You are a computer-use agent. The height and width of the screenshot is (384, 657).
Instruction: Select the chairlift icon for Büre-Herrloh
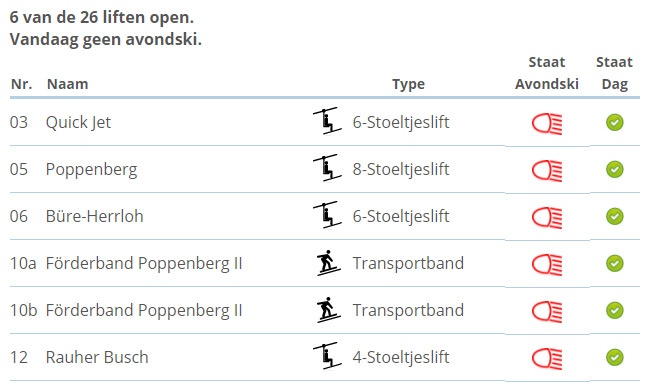(x=327, y=215)
